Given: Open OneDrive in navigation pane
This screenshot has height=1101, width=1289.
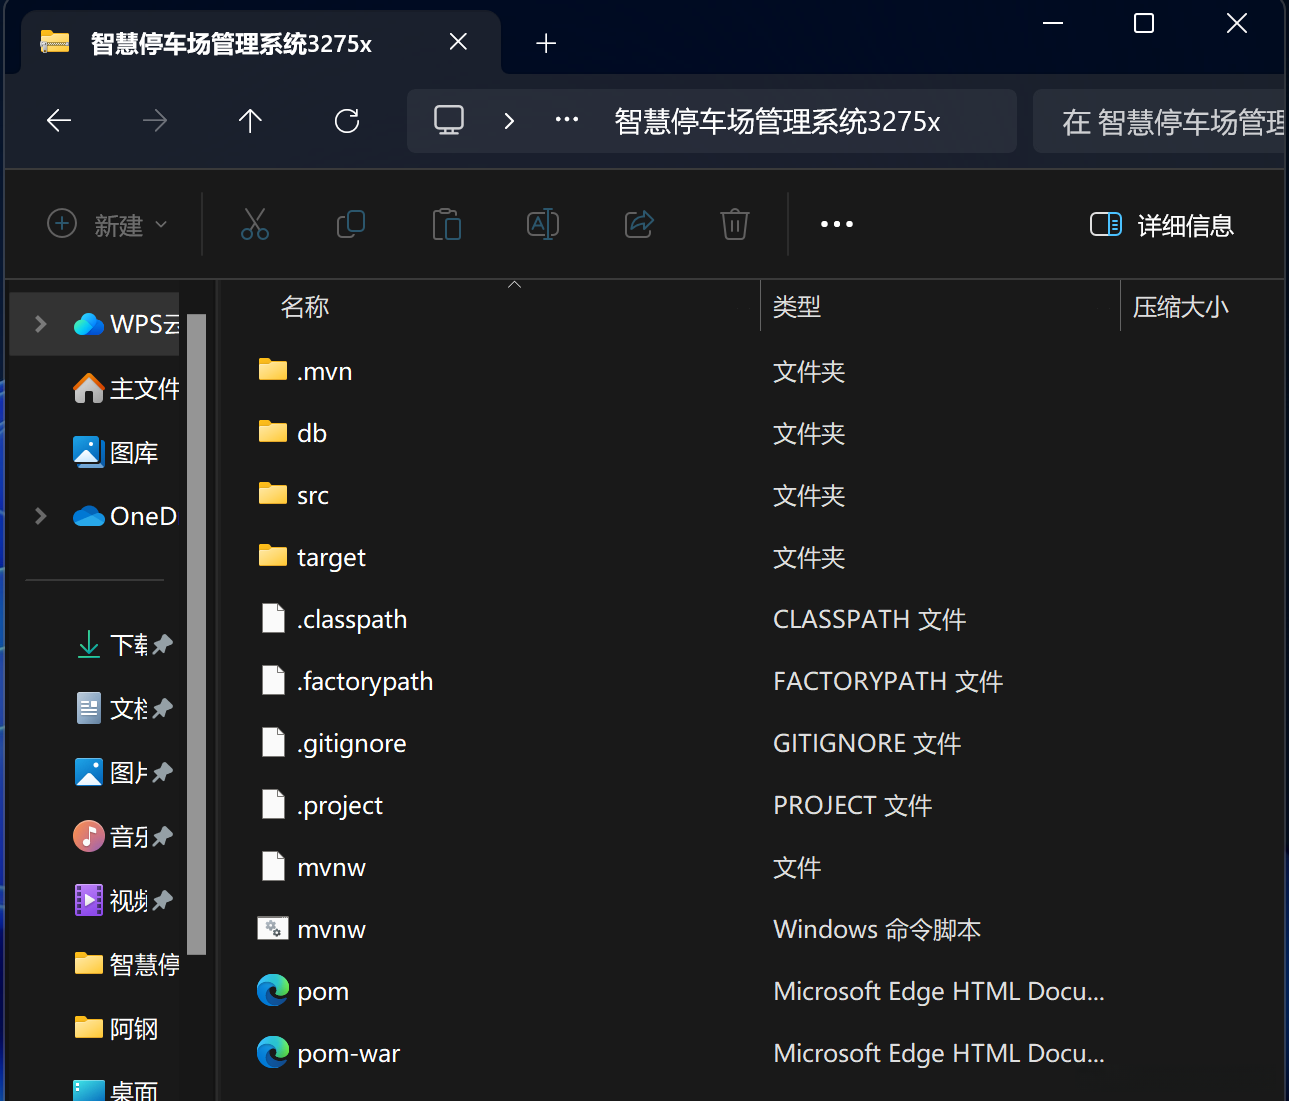Looking at the screenshot, I should (125, 516).
